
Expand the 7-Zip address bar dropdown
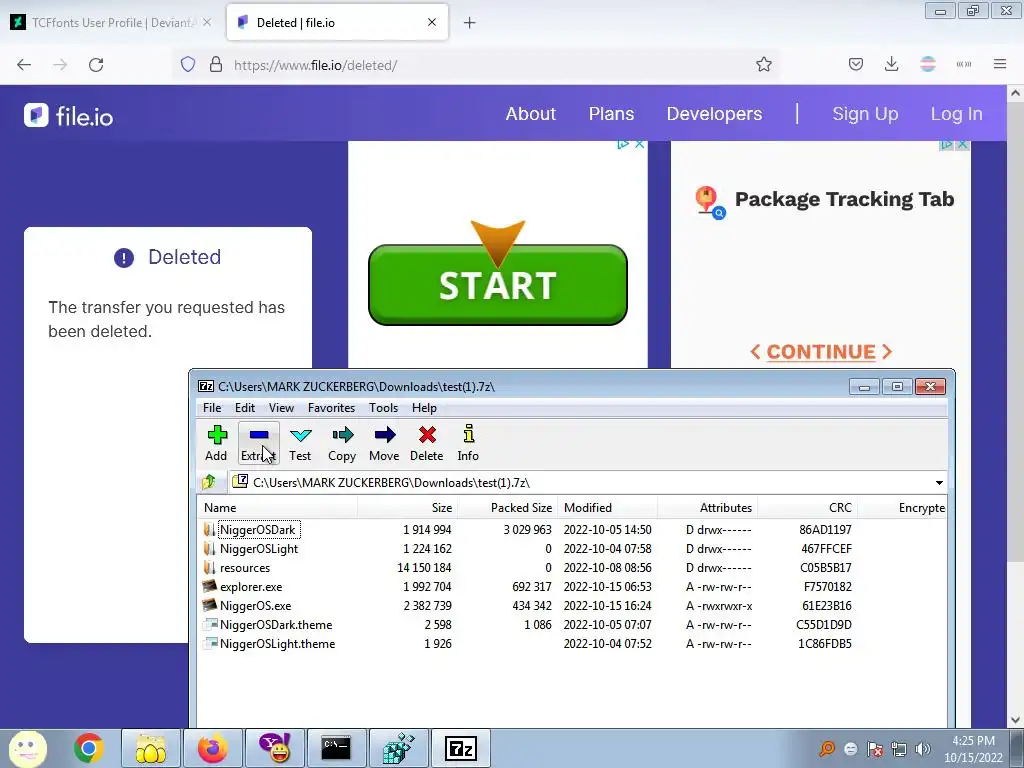[x=939, y=483]
